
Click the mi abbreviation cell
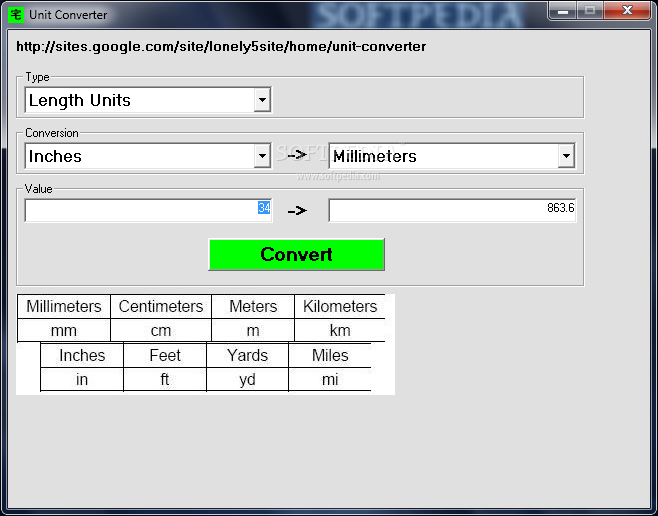[330, 380]
